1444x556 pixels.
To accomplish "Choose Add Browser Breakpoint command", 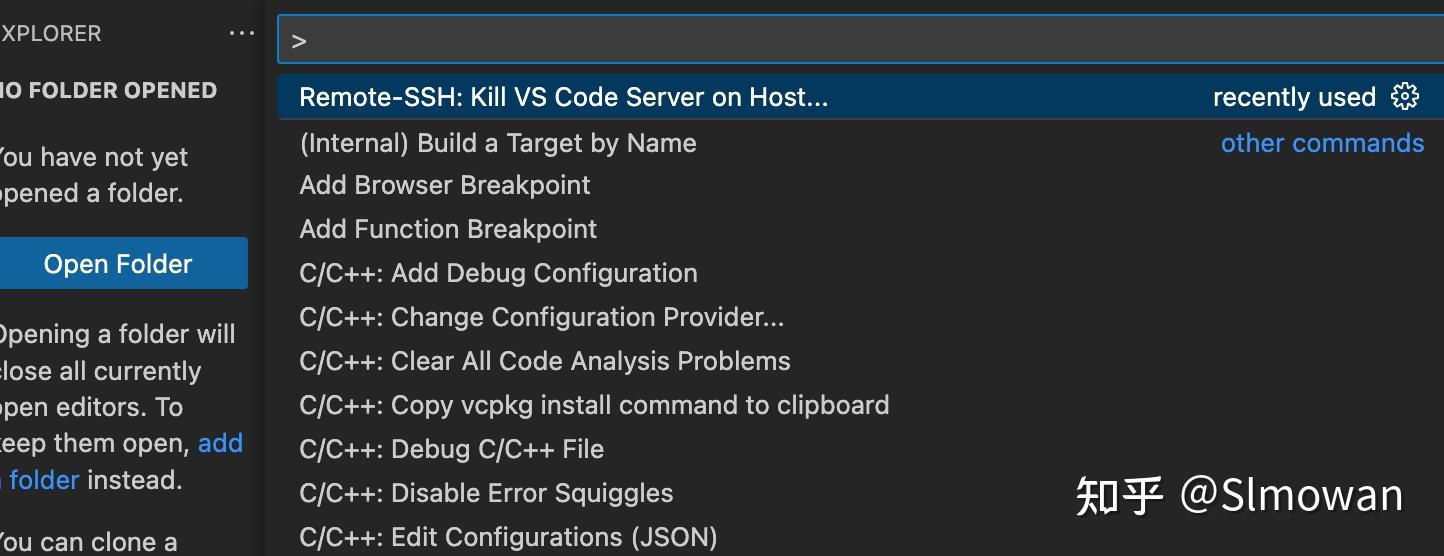I will (x=445, y=185).
